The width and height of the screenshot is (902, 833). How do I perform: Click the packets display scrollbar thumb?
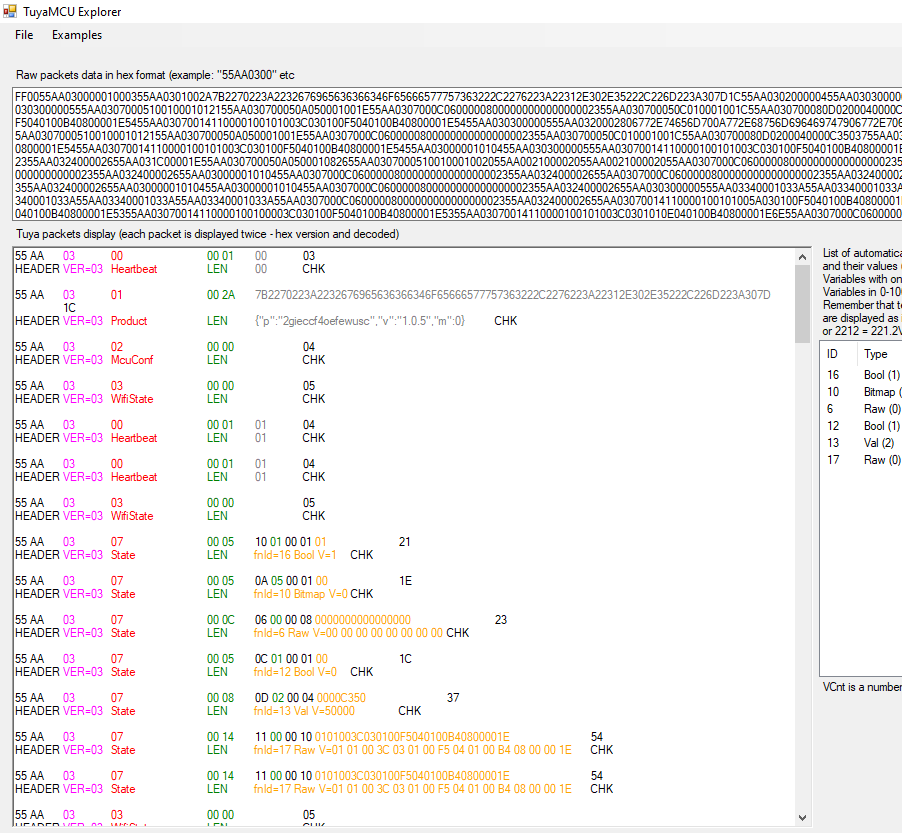tap(802, 304)
